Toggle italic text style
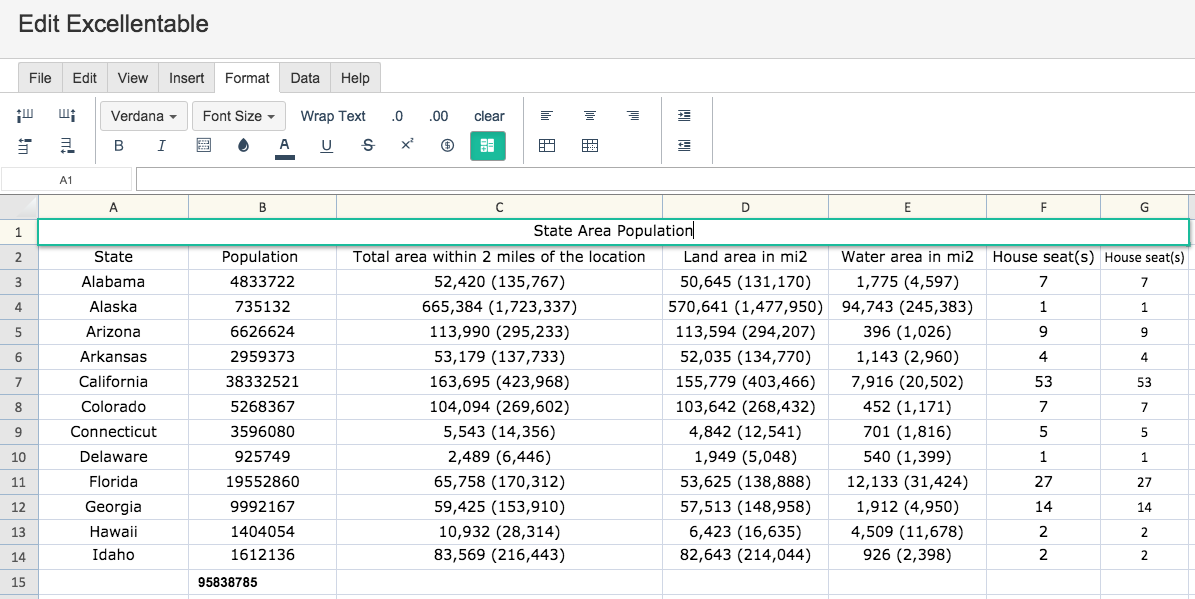This screenshot has width=1195, height=599. [161, 146]
